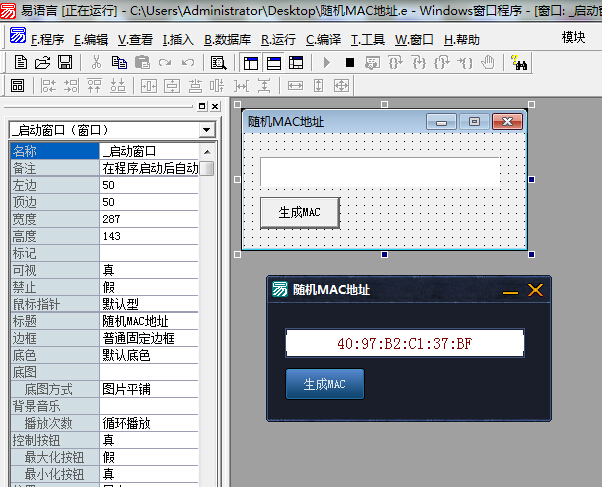Click the align bottom edges icon
The image size is (602, 487).
117,86
